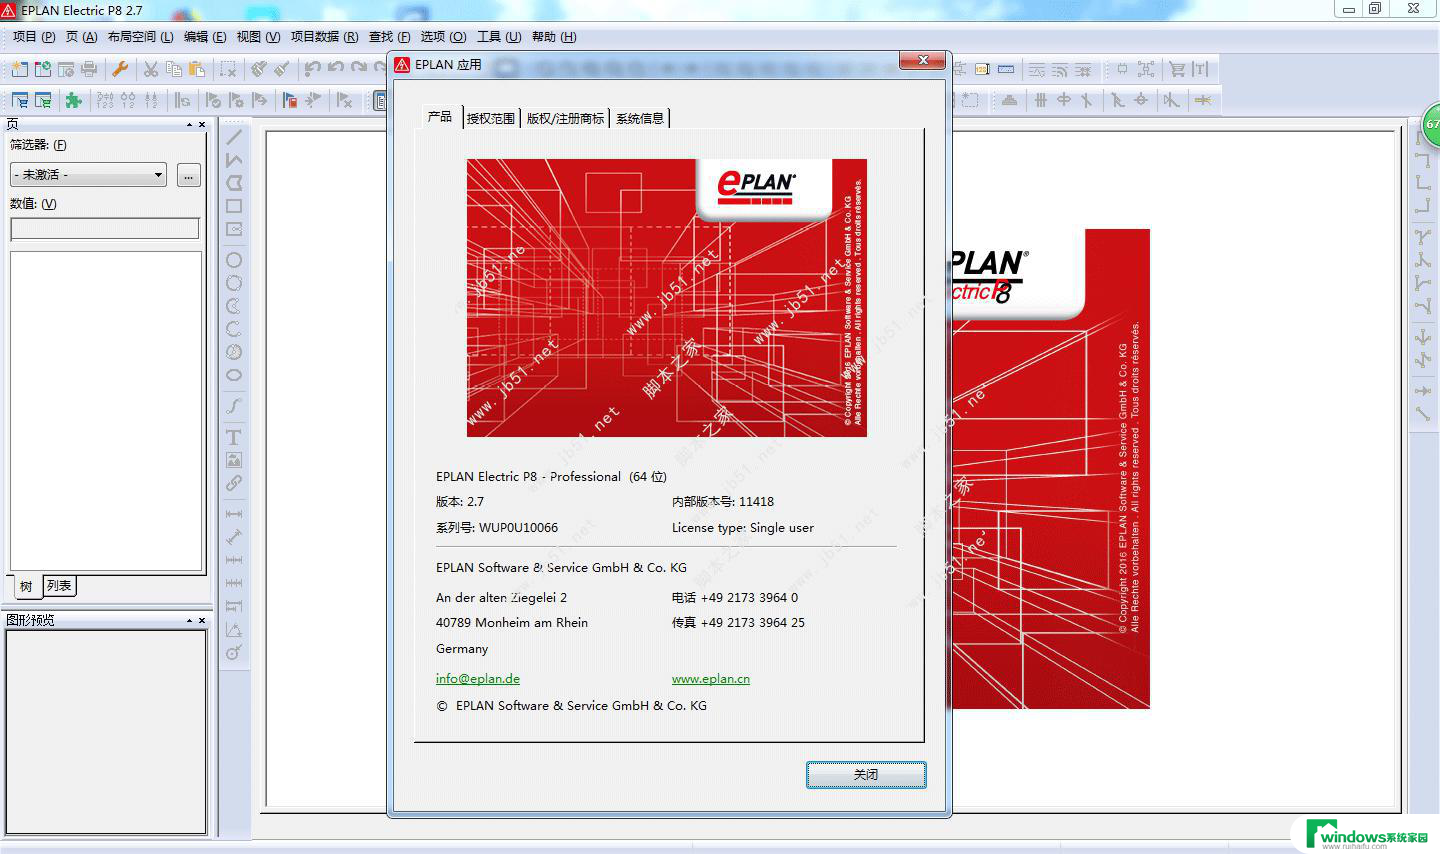The image size is (1440, 854).
Task: Click the upper corner connection symbol in the right toolbar
Action: click(x=1423, y=160)
